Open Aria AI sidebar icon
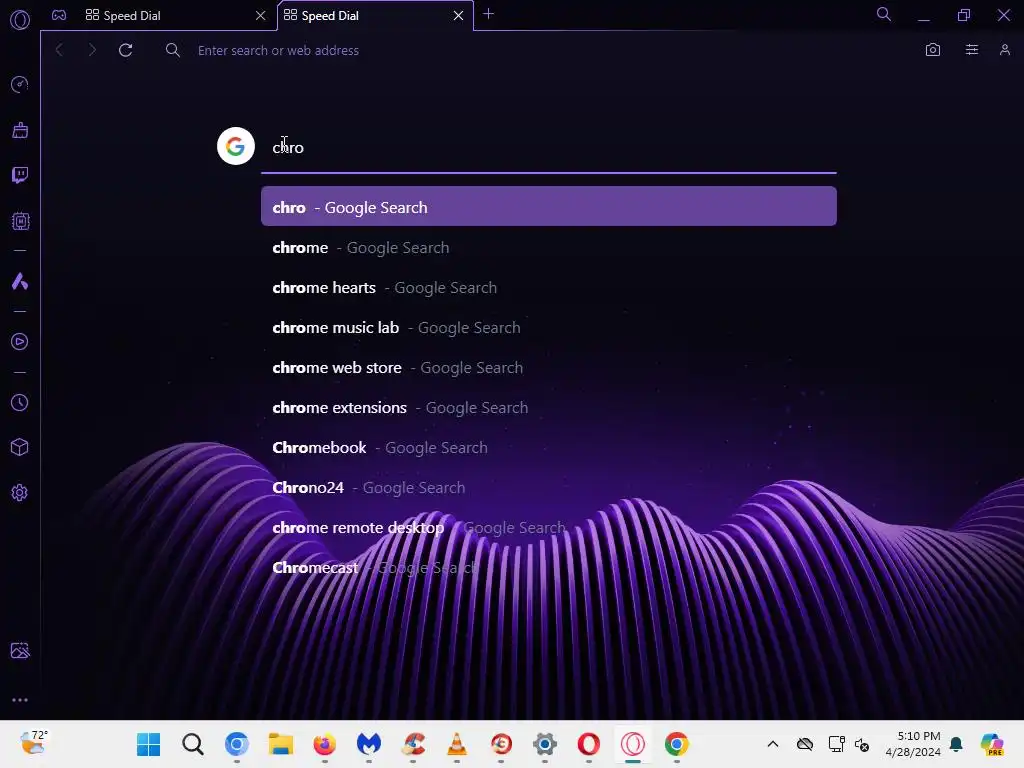The height and width of the screenshot is (768, 1024). coord(20,281)
